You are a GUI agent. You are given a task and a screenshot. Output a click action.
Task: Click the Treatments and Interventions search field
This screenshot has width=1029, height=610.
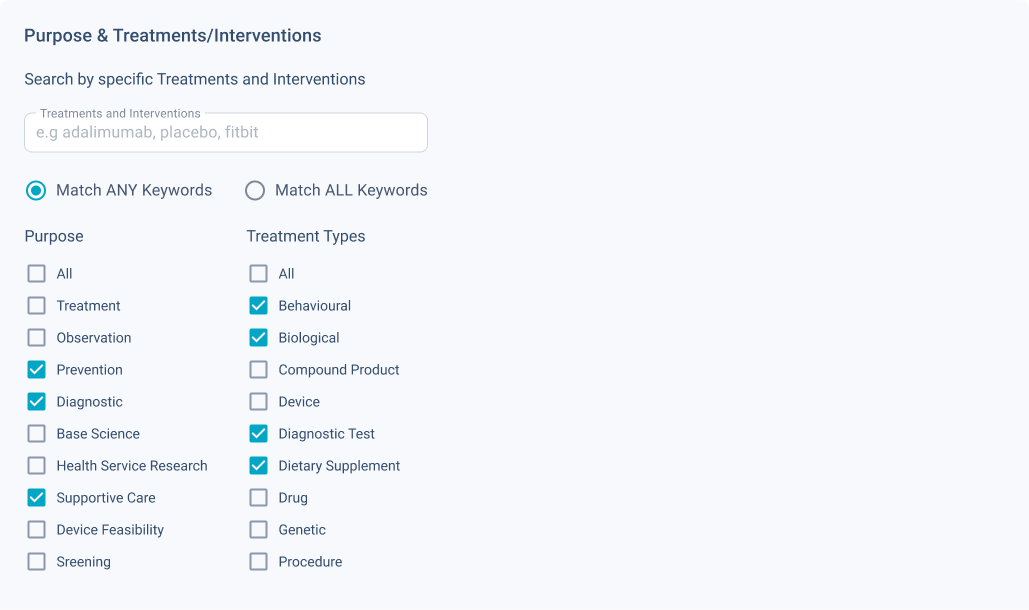pyautogui.click(x=225, y=132)
